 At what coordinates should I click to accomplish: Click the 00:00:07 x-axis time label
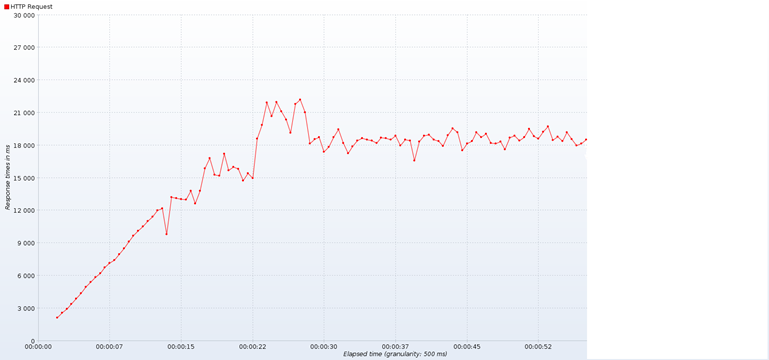tap(110, 346)
